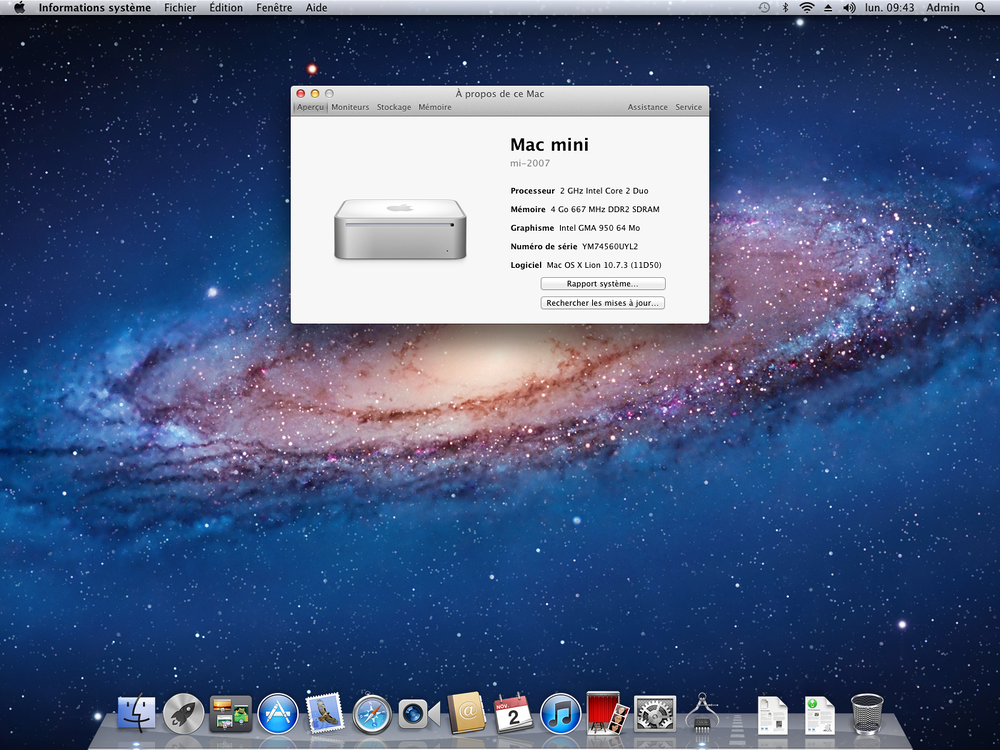Viewport: 1000px width, 750px height.
Task: Launch Launchpad rocket icon in dock
Action: [184, 714]
